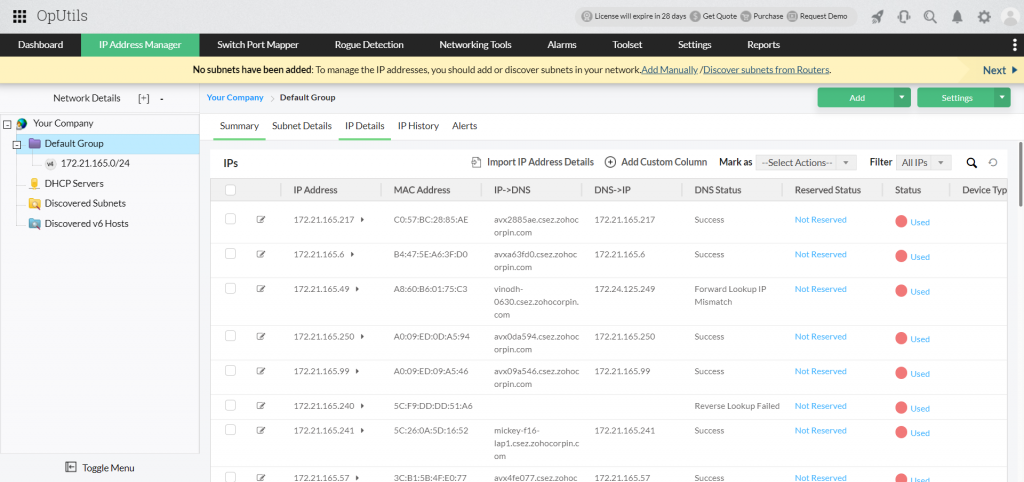This screenshot has width=1024, height=482.
Task: Switch to the Subnet Details tab
Action: click(302, 126)
